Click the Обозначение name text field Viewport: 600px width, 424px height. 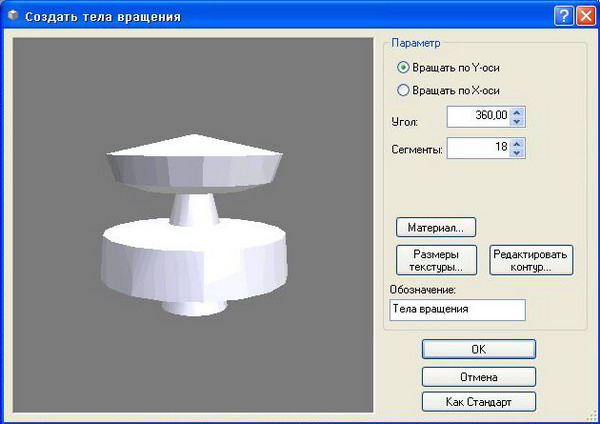pyautogui.click(x=457, y=310)
